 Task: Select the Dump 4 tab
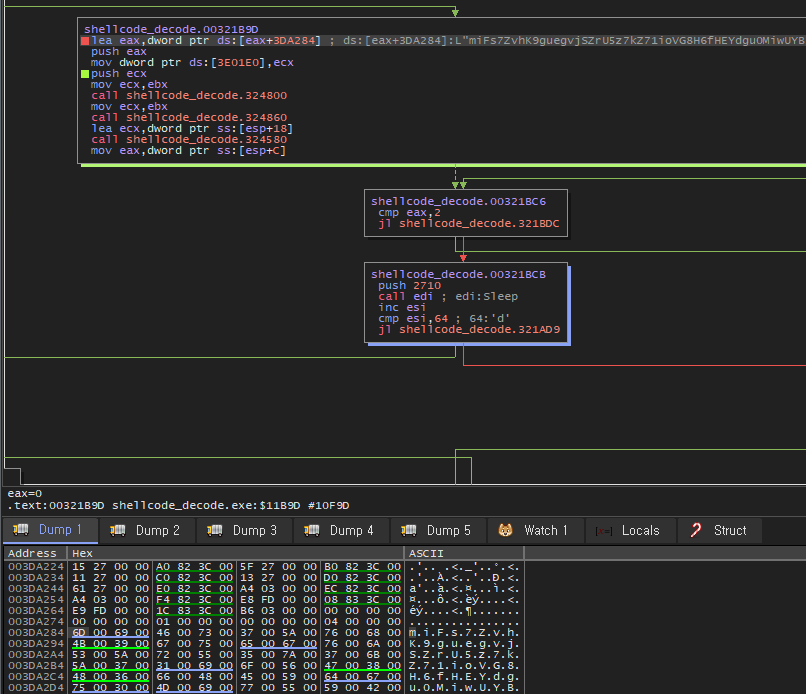339,530
